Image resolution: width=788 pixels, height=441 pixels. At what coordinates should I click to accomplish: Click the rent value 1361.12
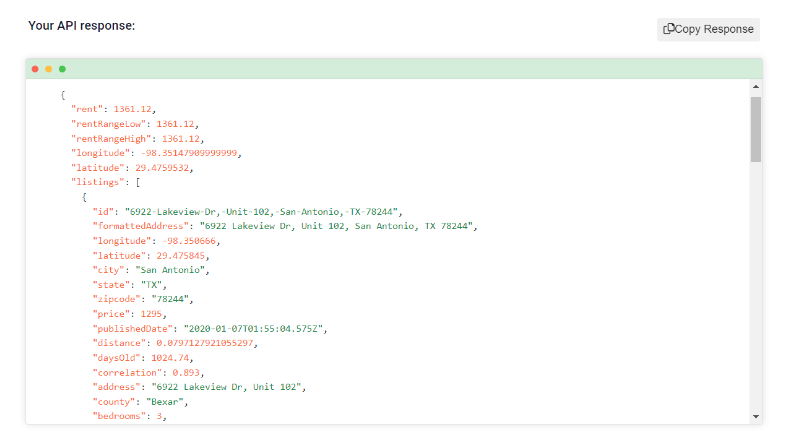(x=132, y=109)
